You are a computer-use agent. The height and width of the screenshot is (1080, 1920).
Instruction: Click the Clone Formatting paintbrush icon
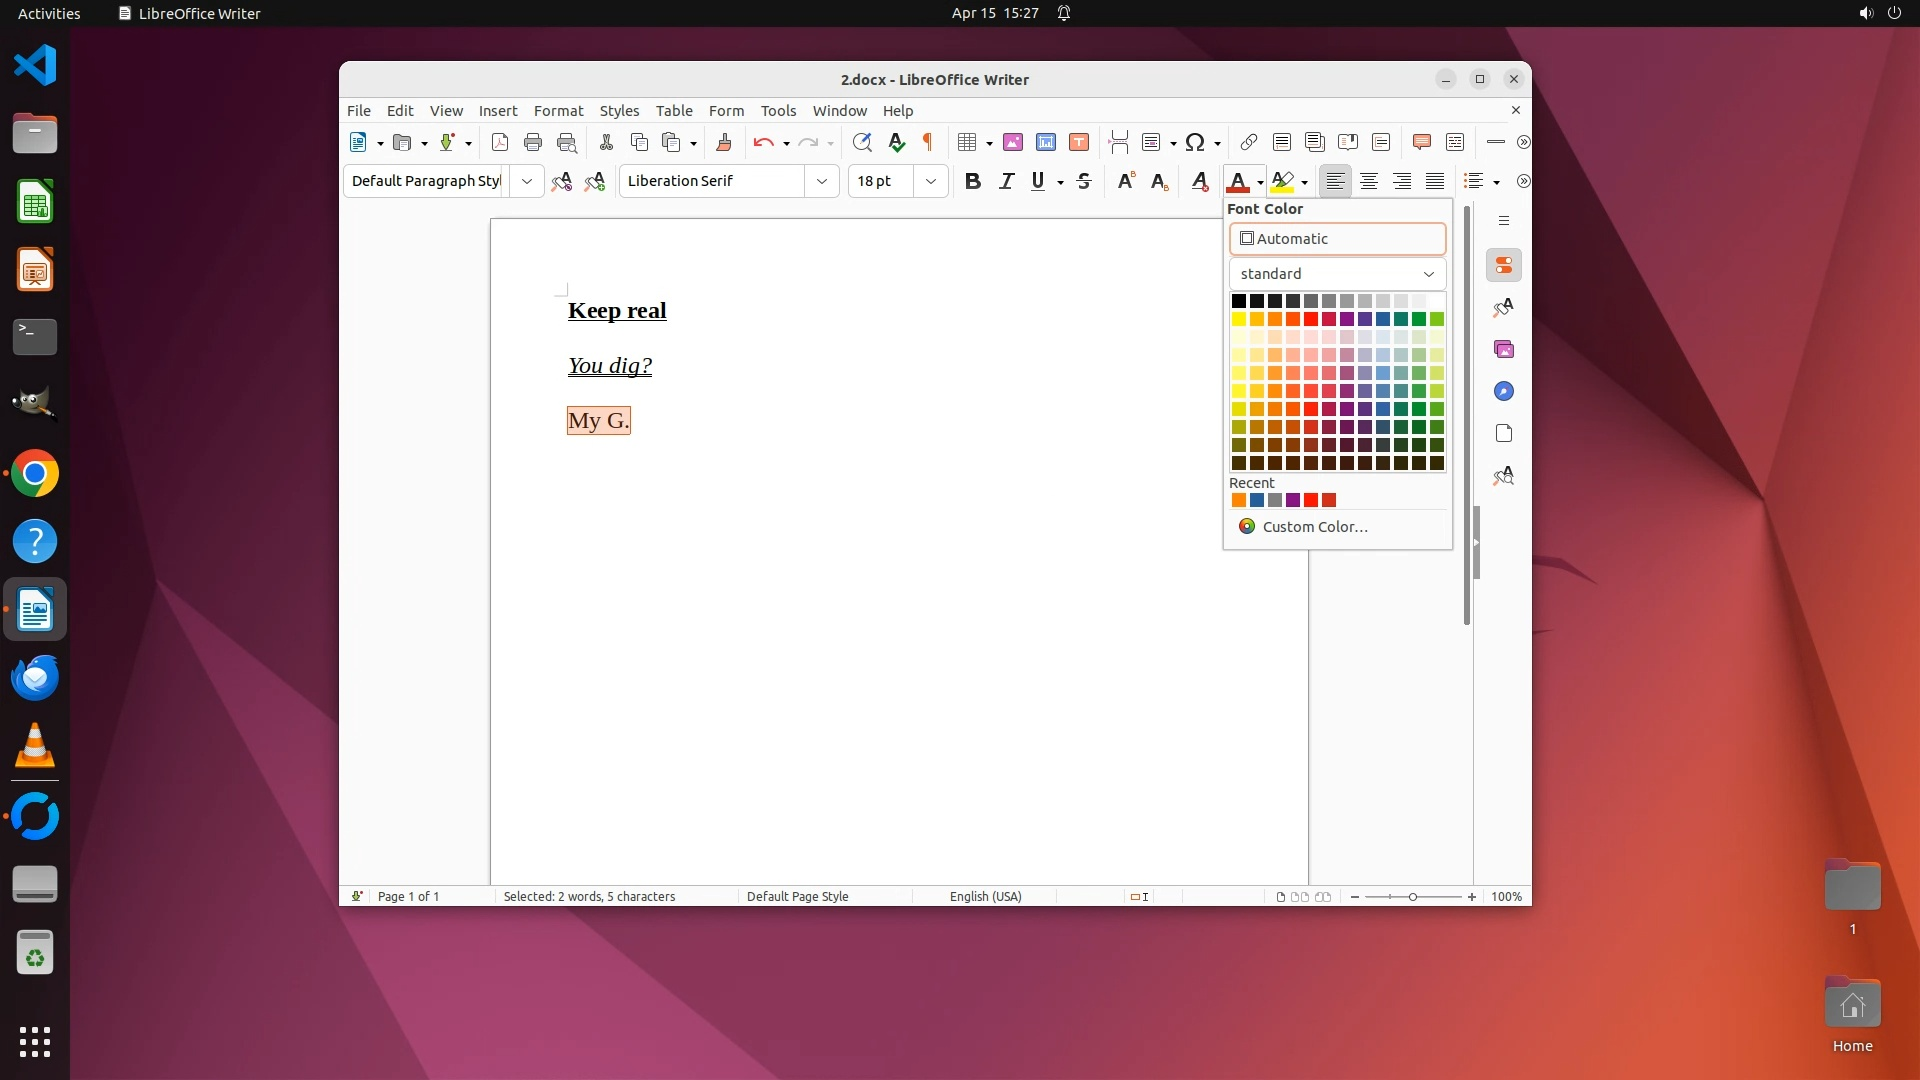[724, 142]
